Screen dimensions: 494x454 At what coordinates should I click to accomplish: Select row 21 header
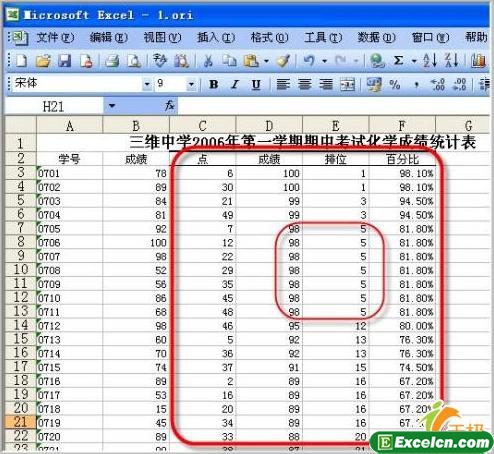point(20,422)
